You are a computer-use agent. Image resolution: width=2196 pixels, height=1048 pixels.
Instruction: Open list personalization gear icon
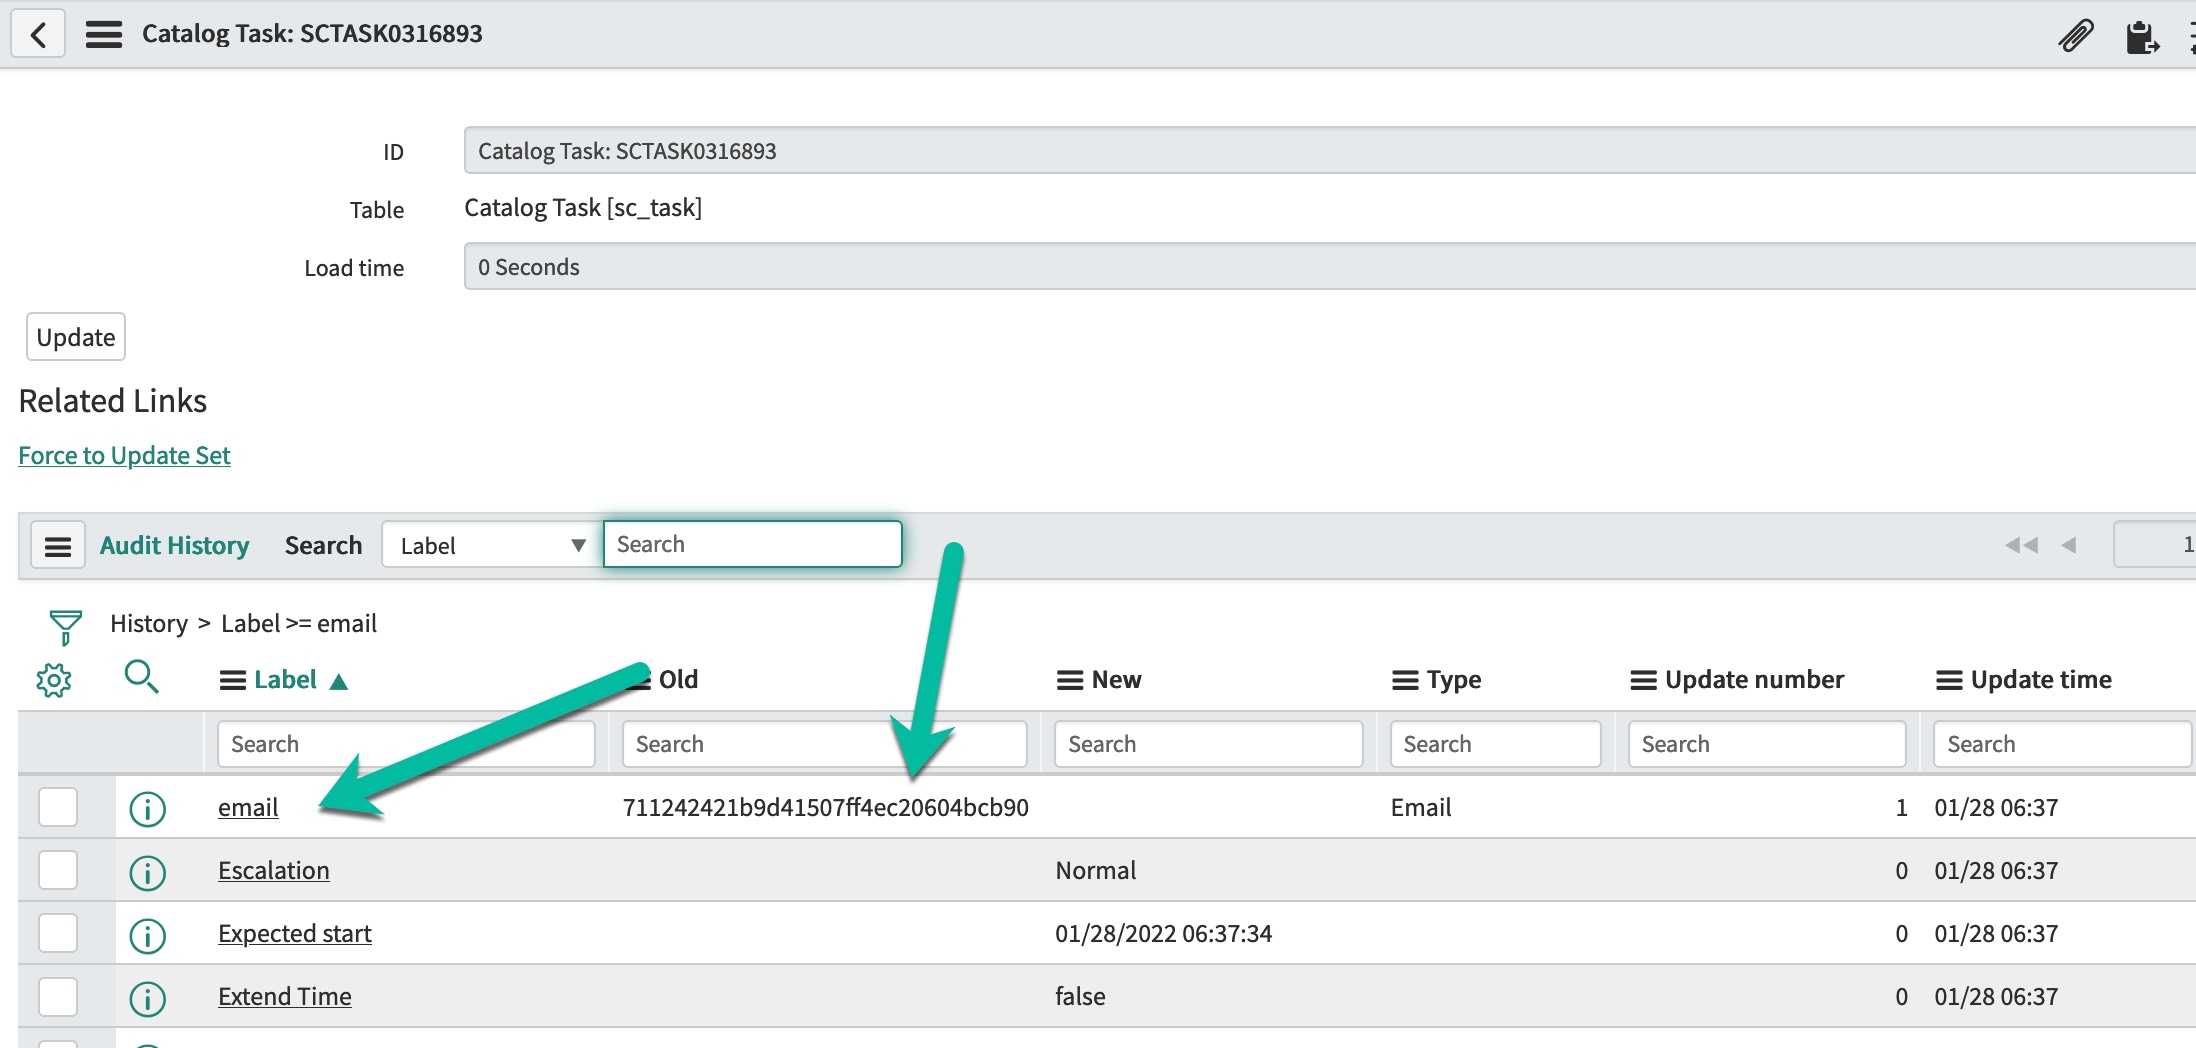coord(54,681)
